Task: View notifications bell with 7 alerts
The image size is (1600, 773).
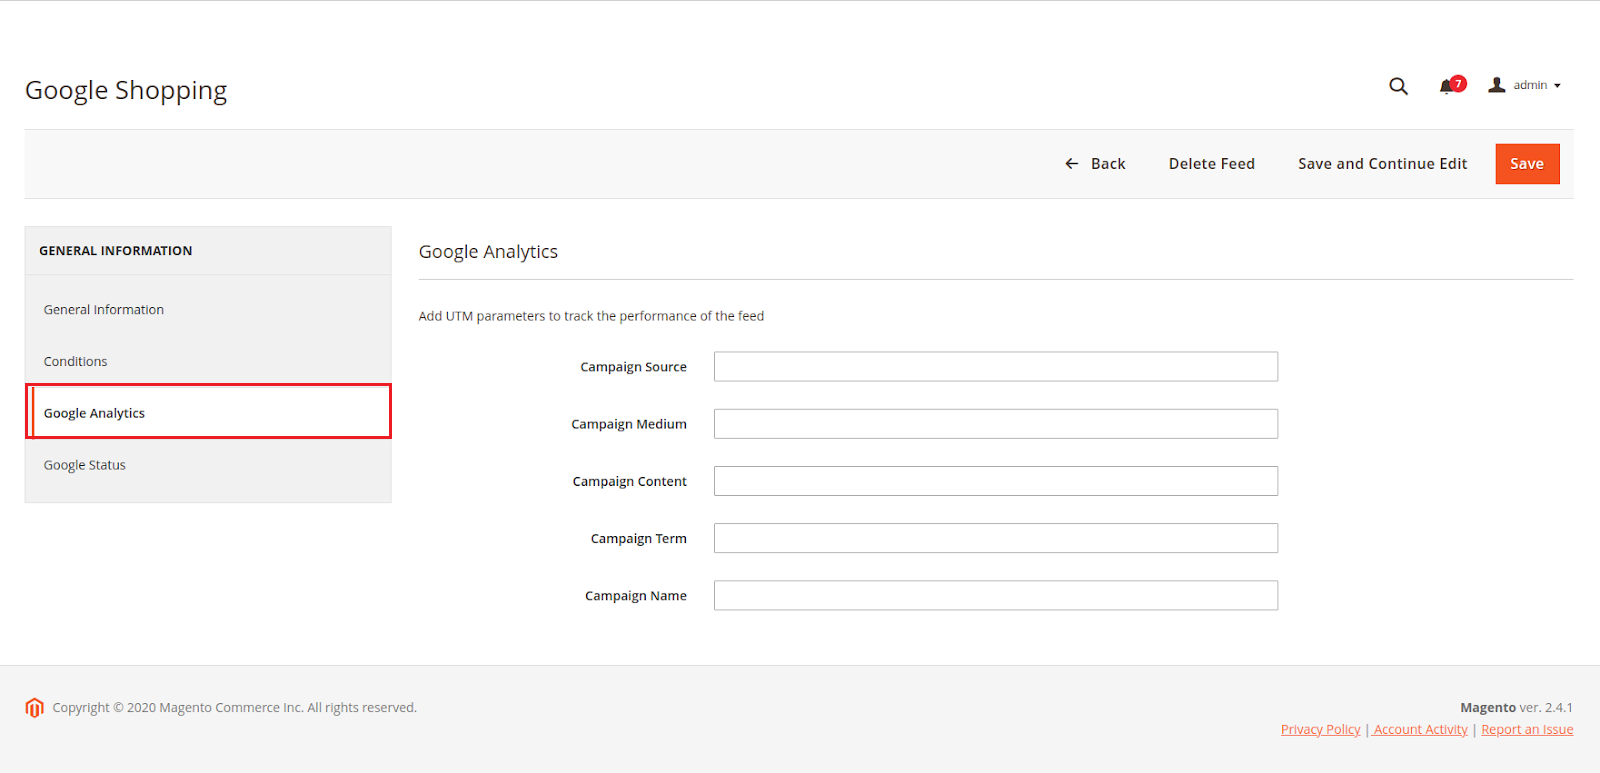Action: point(1452,85)
